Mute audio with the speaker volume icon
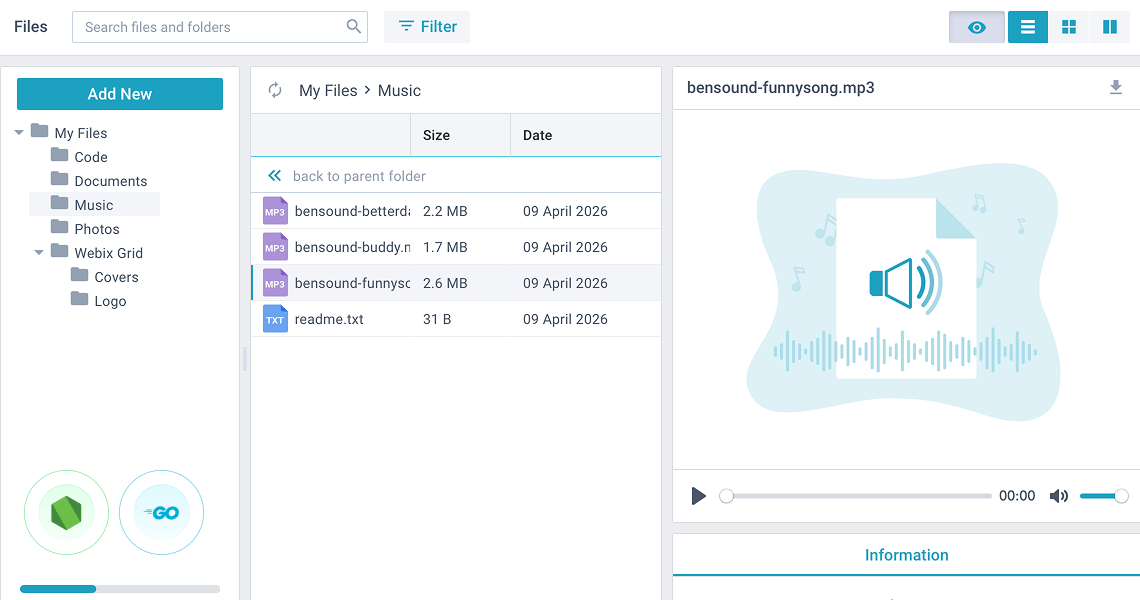Viewport: 1140px width, 600px height. [x=1058, y=496]
